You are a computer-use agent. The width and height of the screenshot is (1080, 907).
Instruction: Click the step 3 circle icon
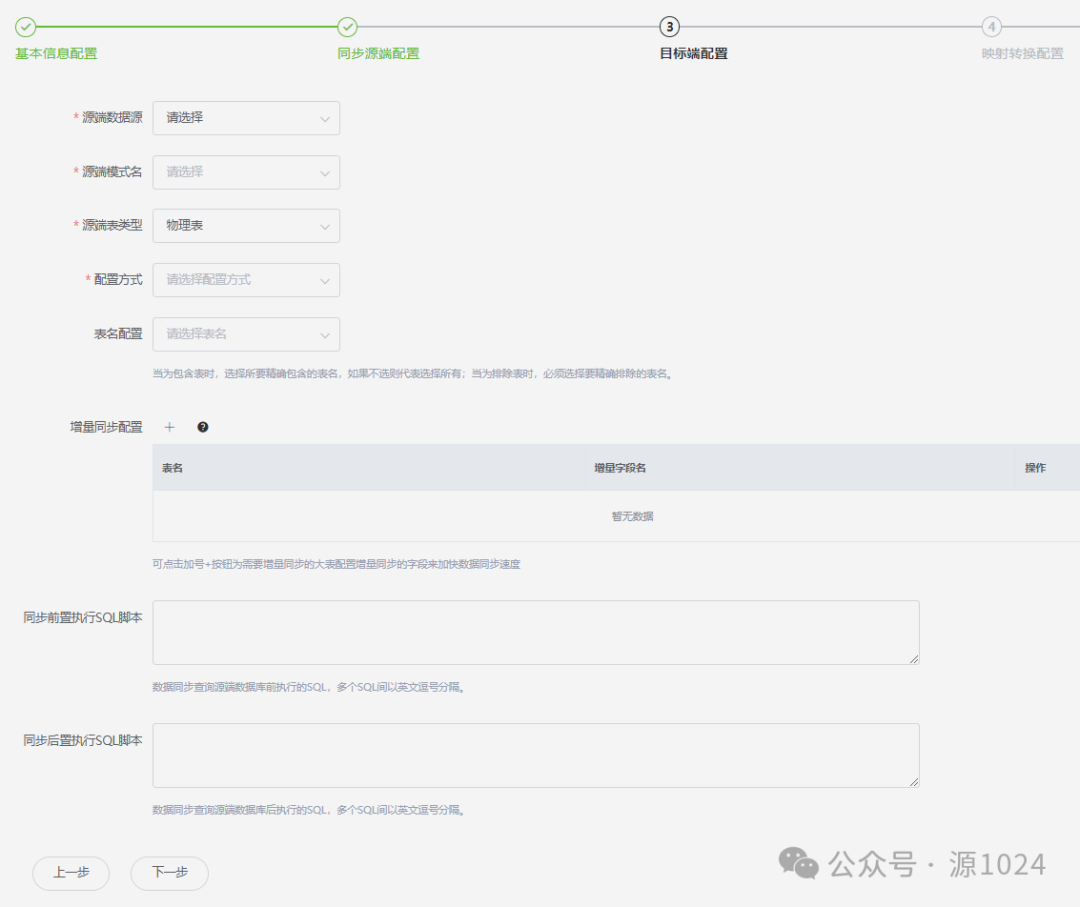pyautogui.click(x=669, y=27)
